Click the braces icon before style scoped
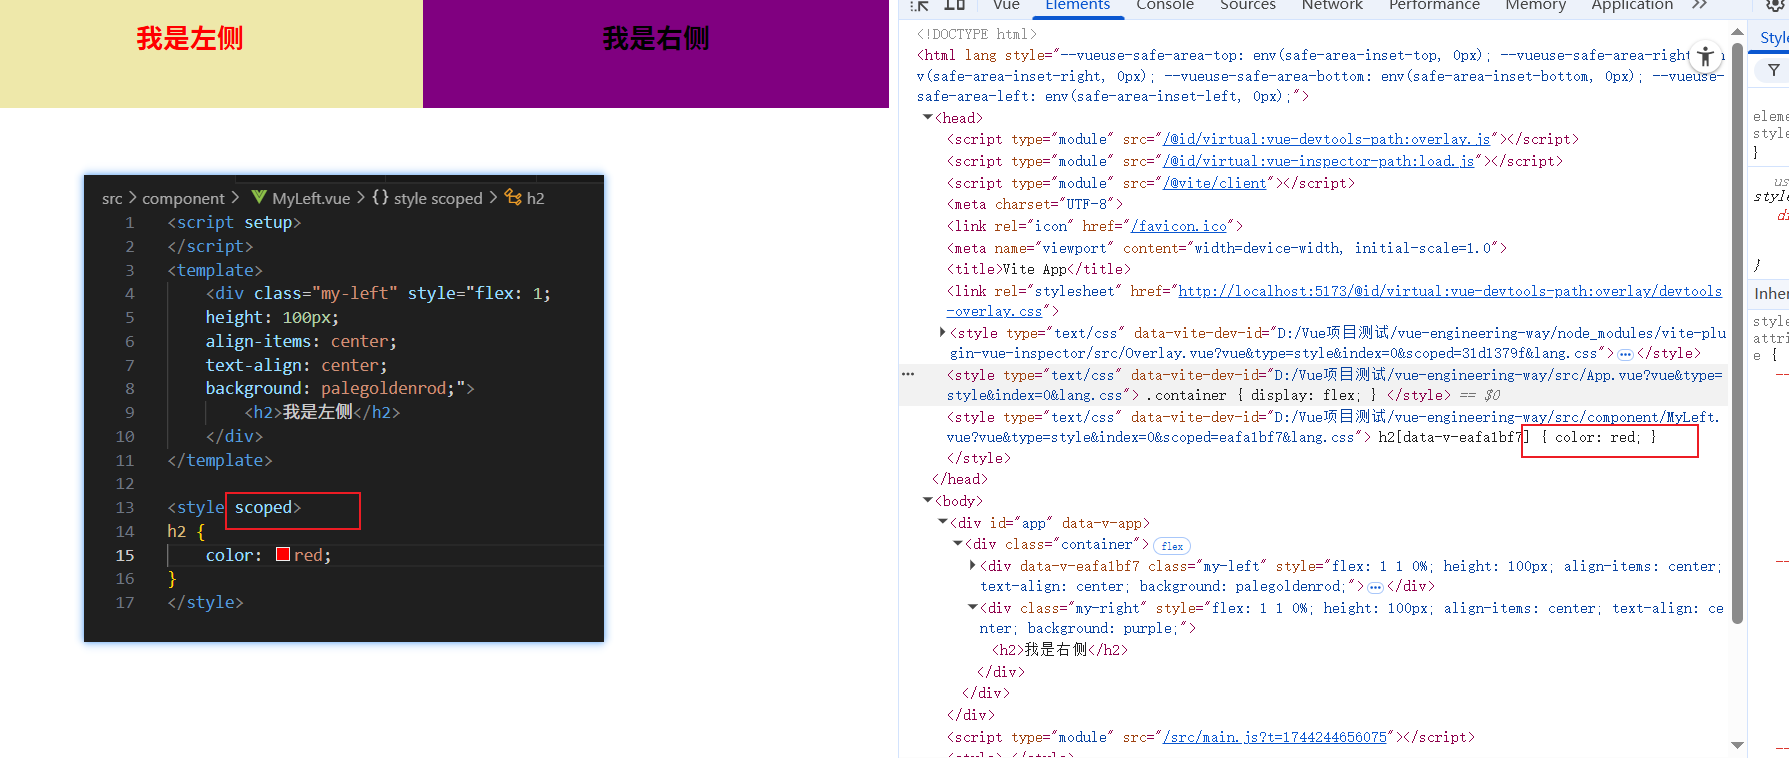1789x758 pixels. (380, 197)
